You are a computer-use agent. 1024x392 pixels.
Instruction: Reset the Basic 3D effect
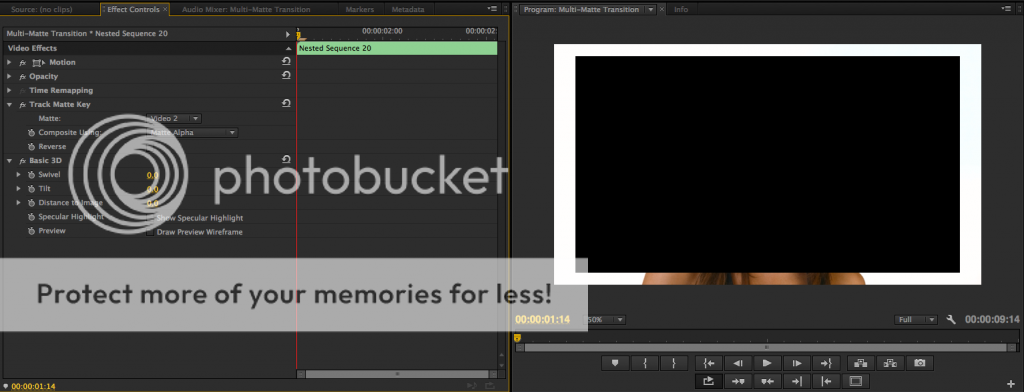tap(286, 159)
